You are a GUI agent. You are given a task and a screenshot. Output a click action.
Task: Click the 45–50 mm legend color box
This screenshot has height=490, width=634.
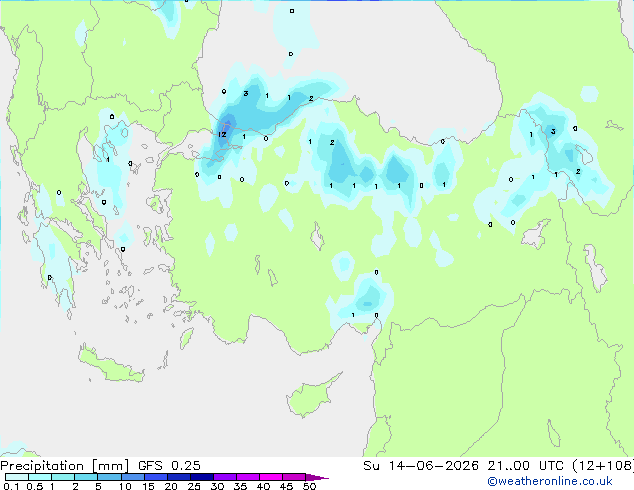click(294, 477)
